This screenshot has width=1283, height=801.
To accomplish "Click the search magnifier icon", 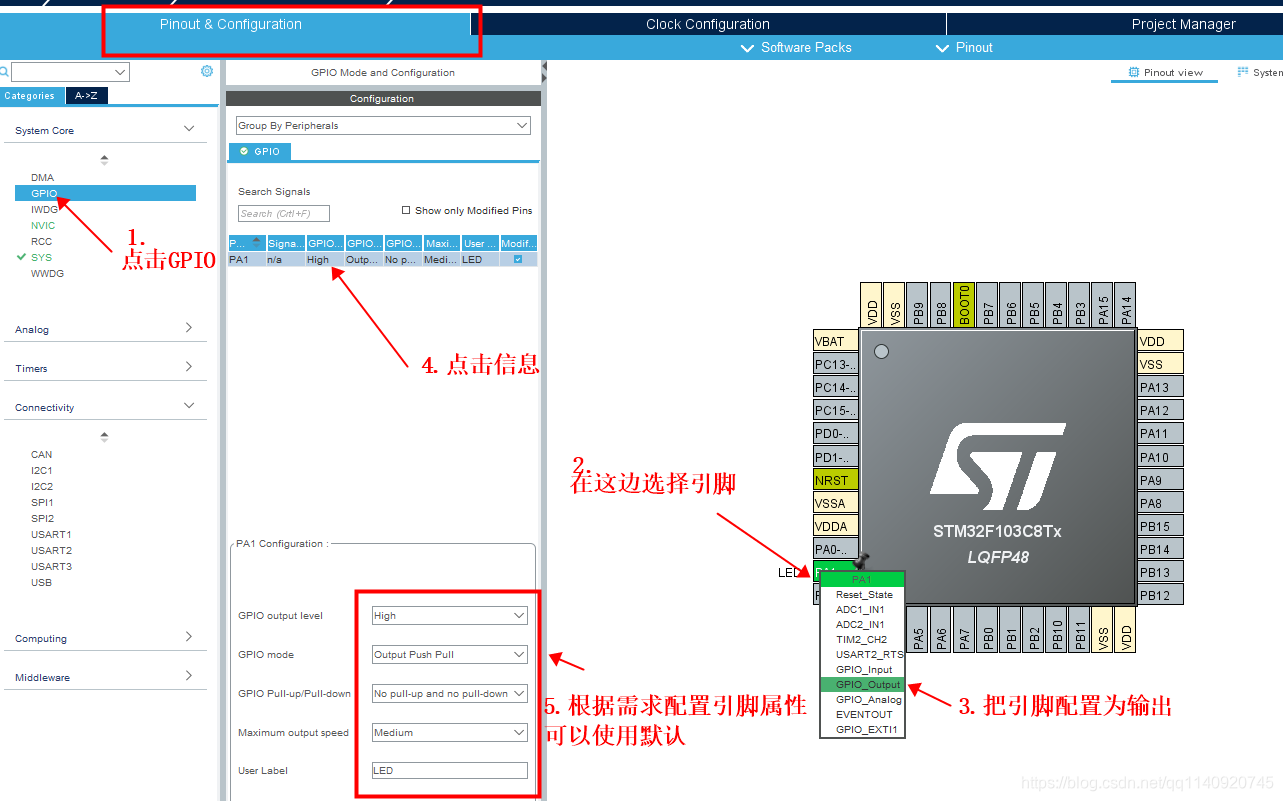I will (4, 72).
